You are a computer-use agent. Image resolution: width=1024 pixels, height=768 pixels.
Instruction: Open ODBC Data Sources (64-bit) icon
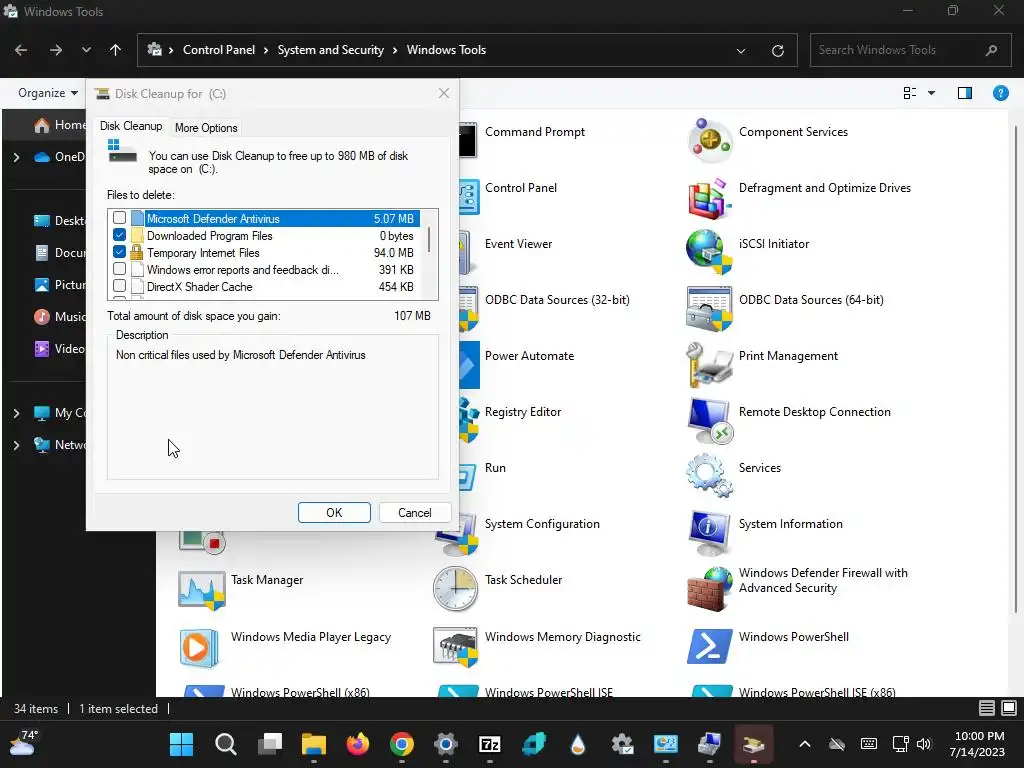click(709, 309)
